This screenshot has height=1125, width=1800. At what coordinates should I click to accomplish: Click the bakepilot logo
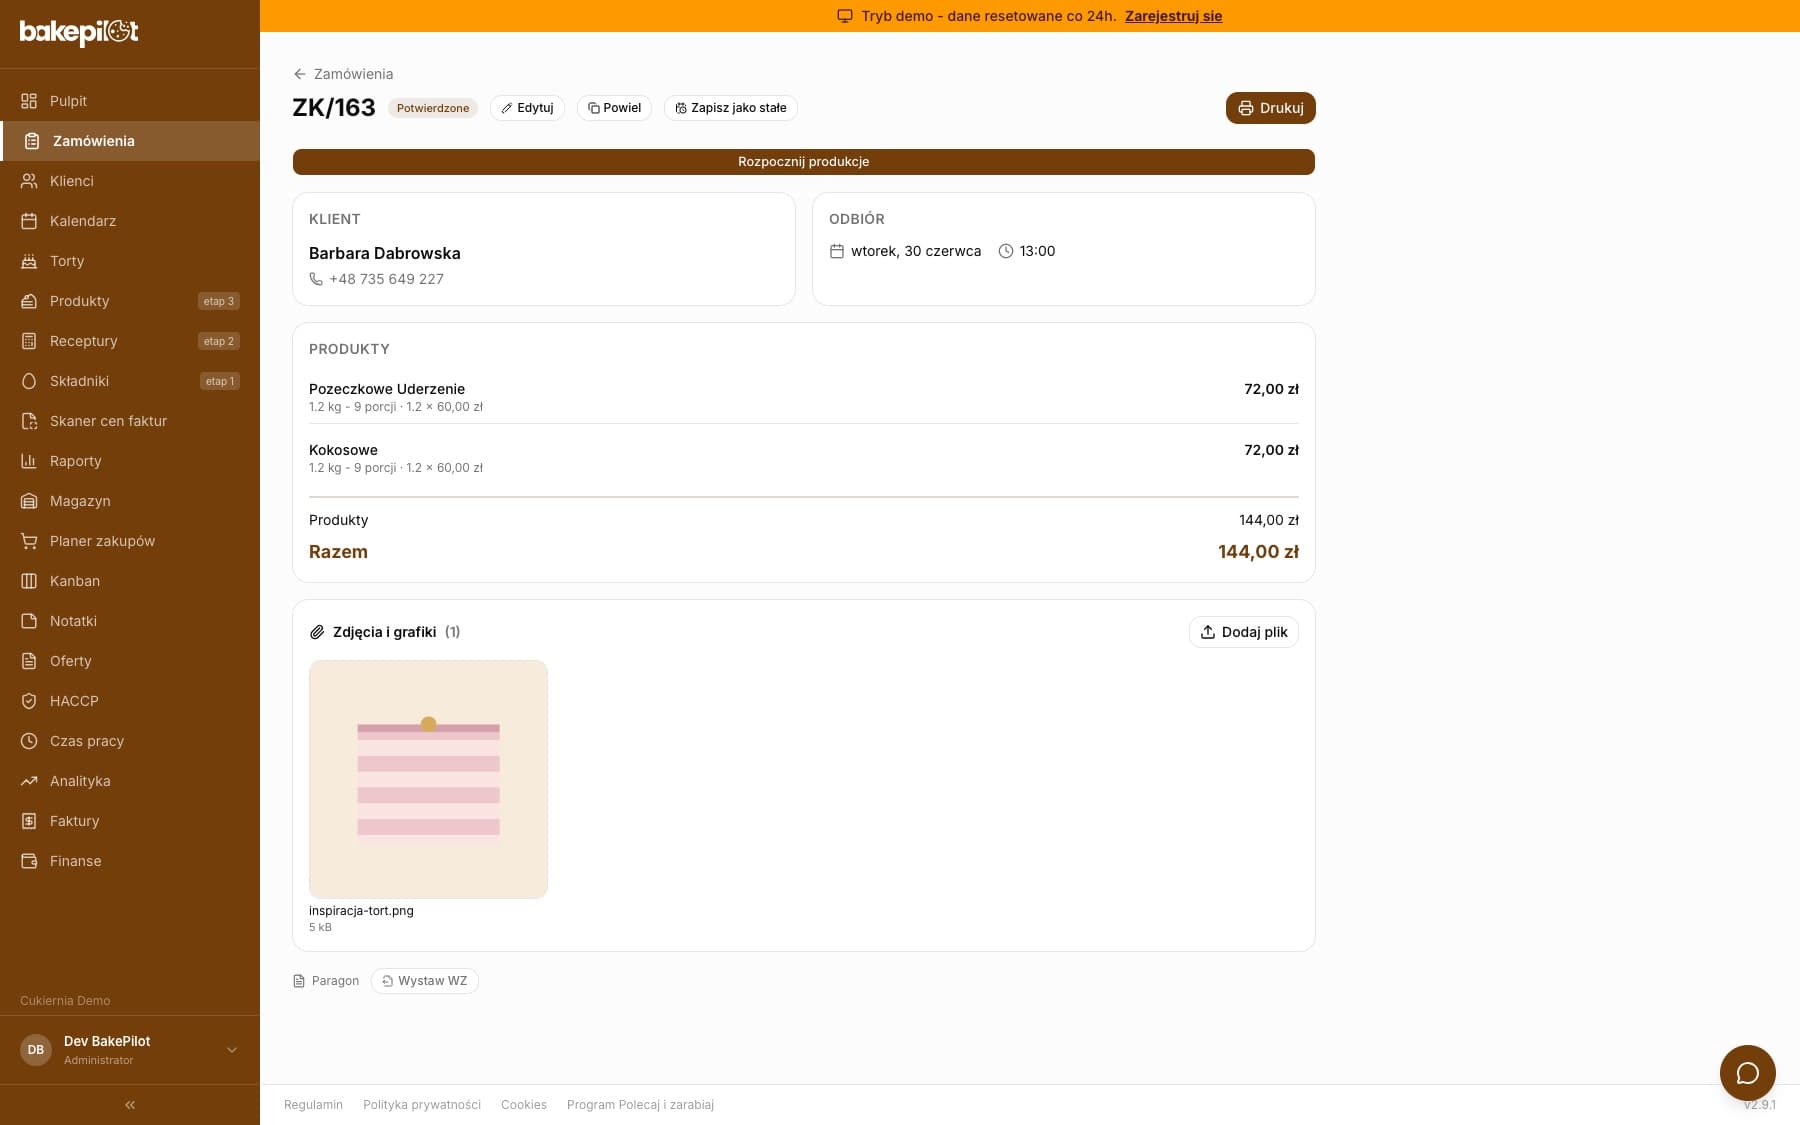tap(79, 32)
